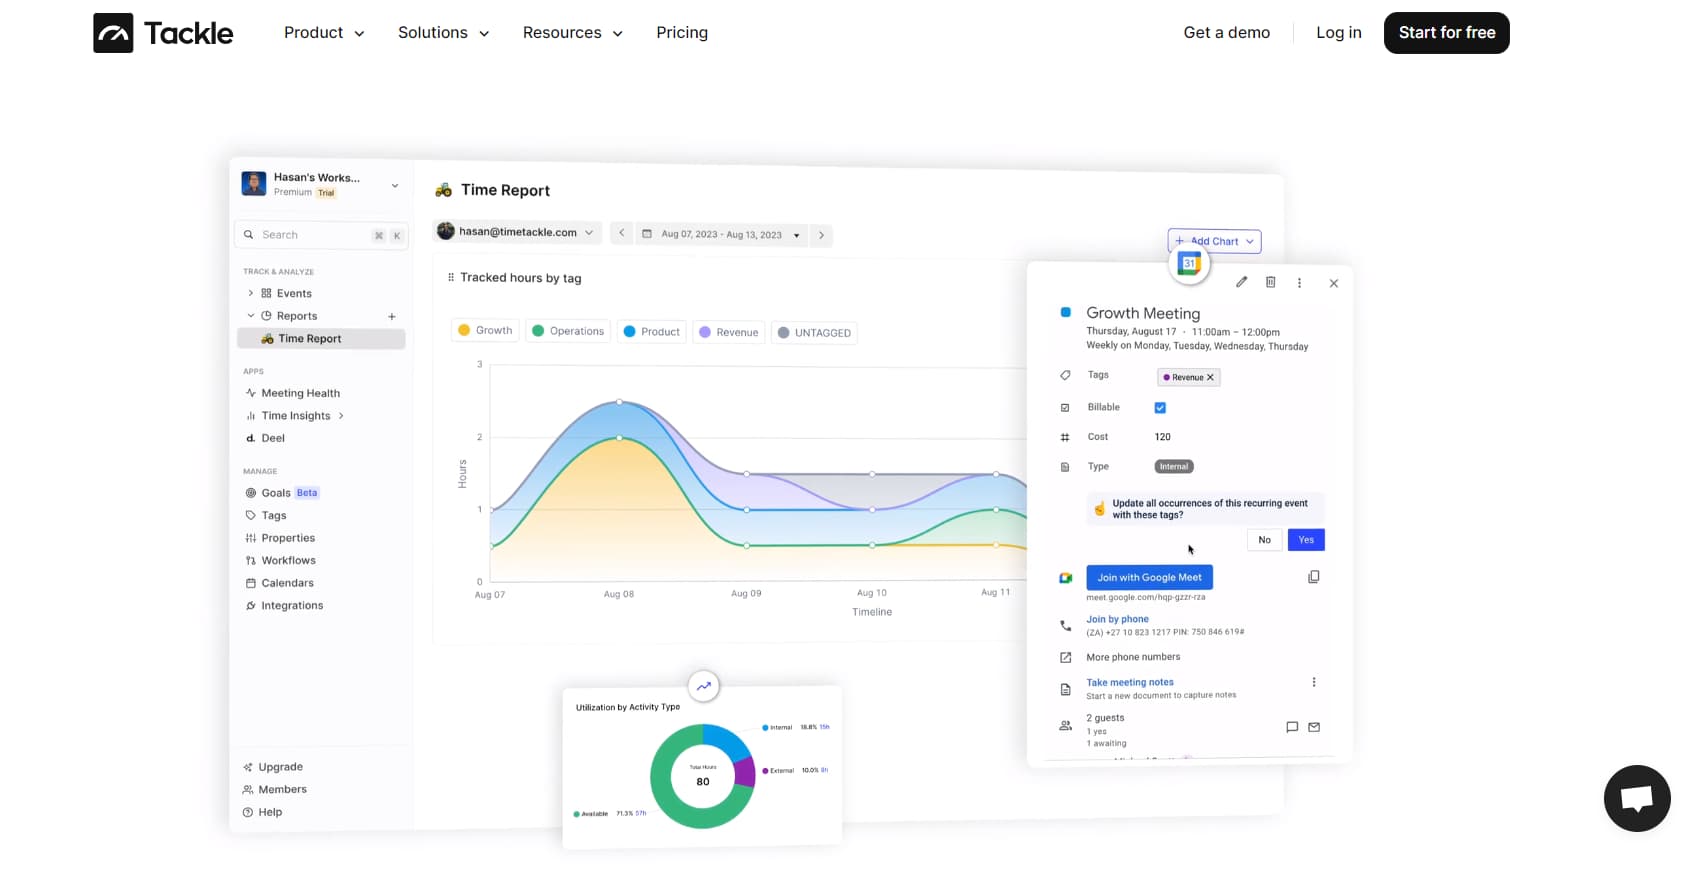
Task: Expand the Product dropdown menu
Action: click(324, 33)
